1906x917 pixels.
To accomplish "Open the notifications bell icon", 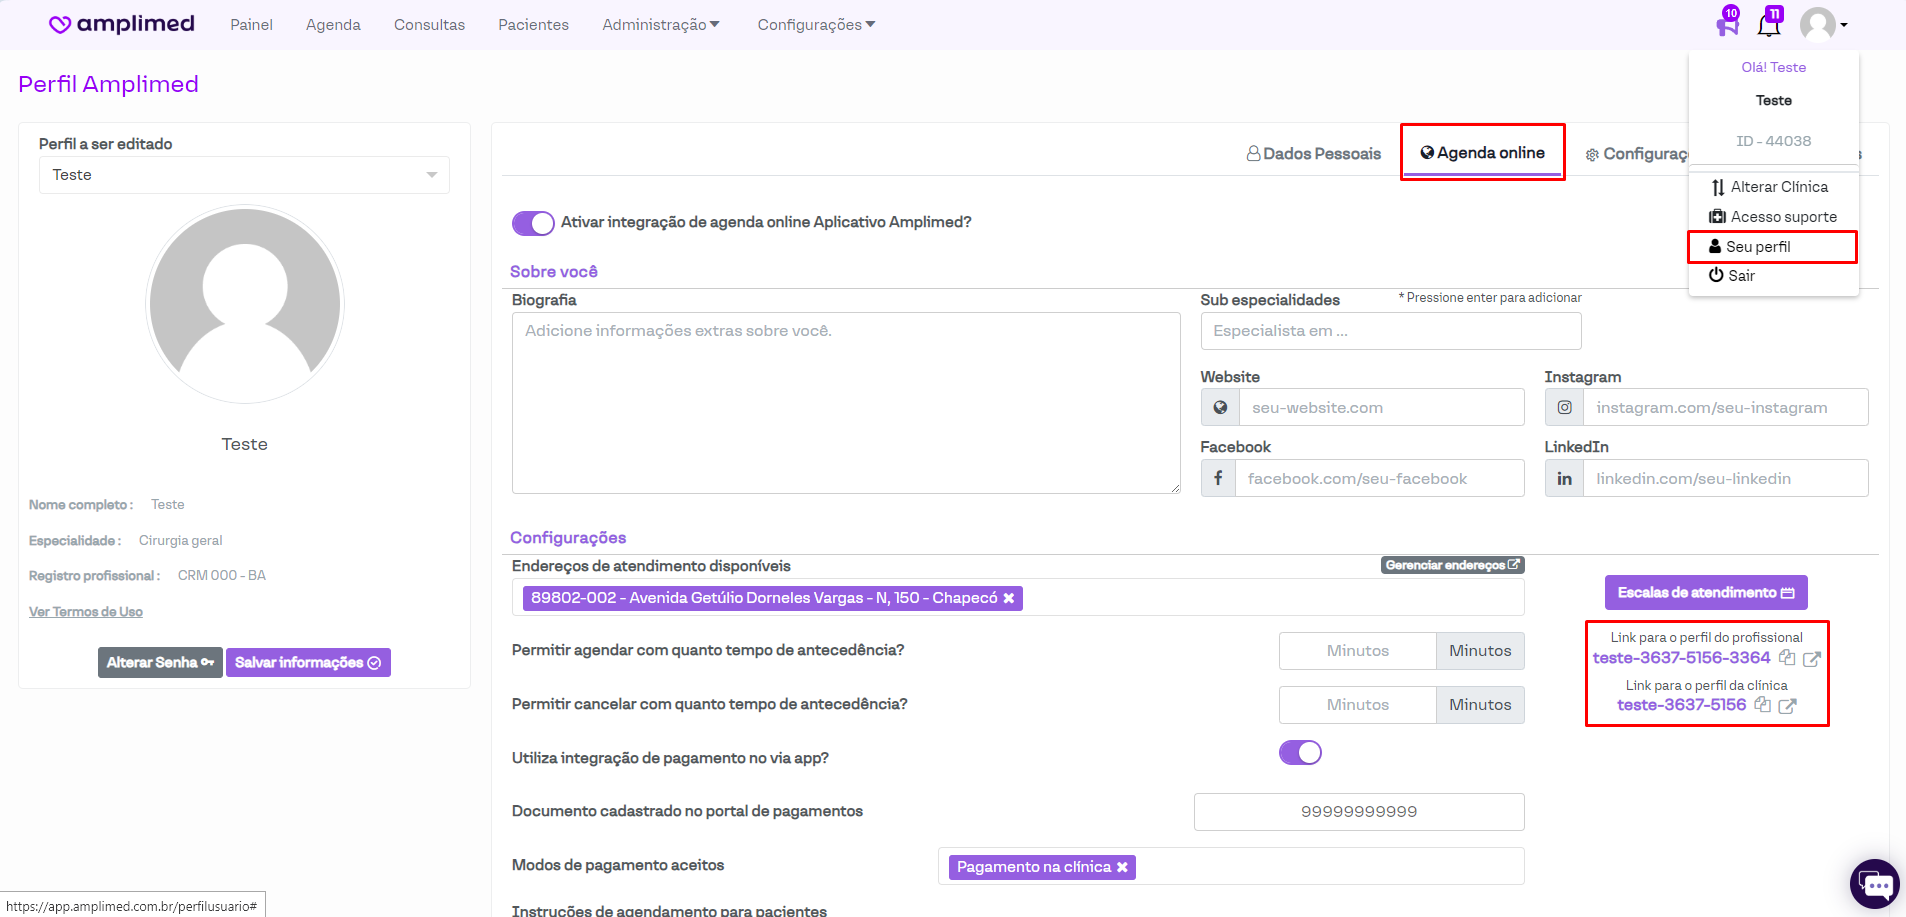I will pyautogui.click(x=1768, y=25).
